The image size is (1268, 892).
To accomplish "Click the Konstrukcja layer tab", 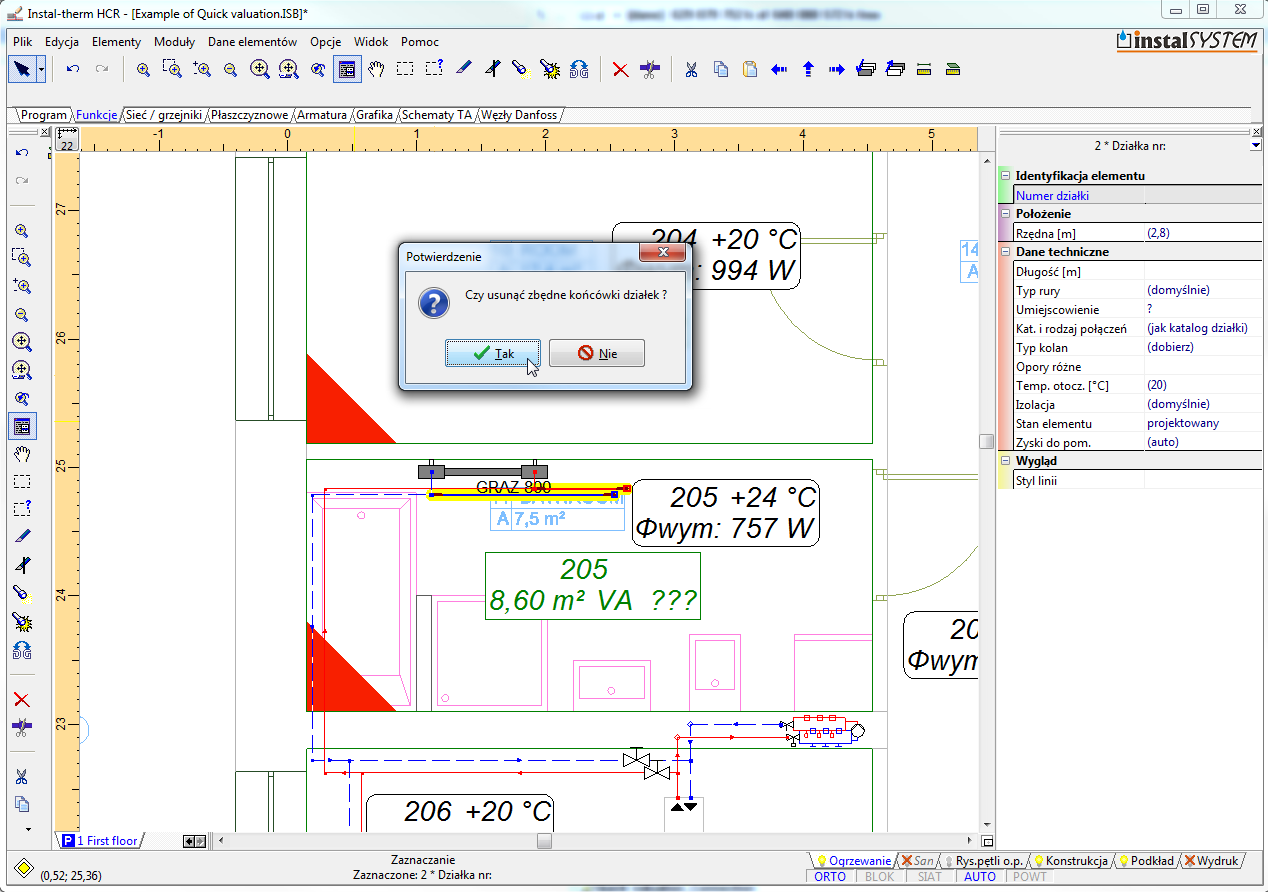I will click(1076, 861).
